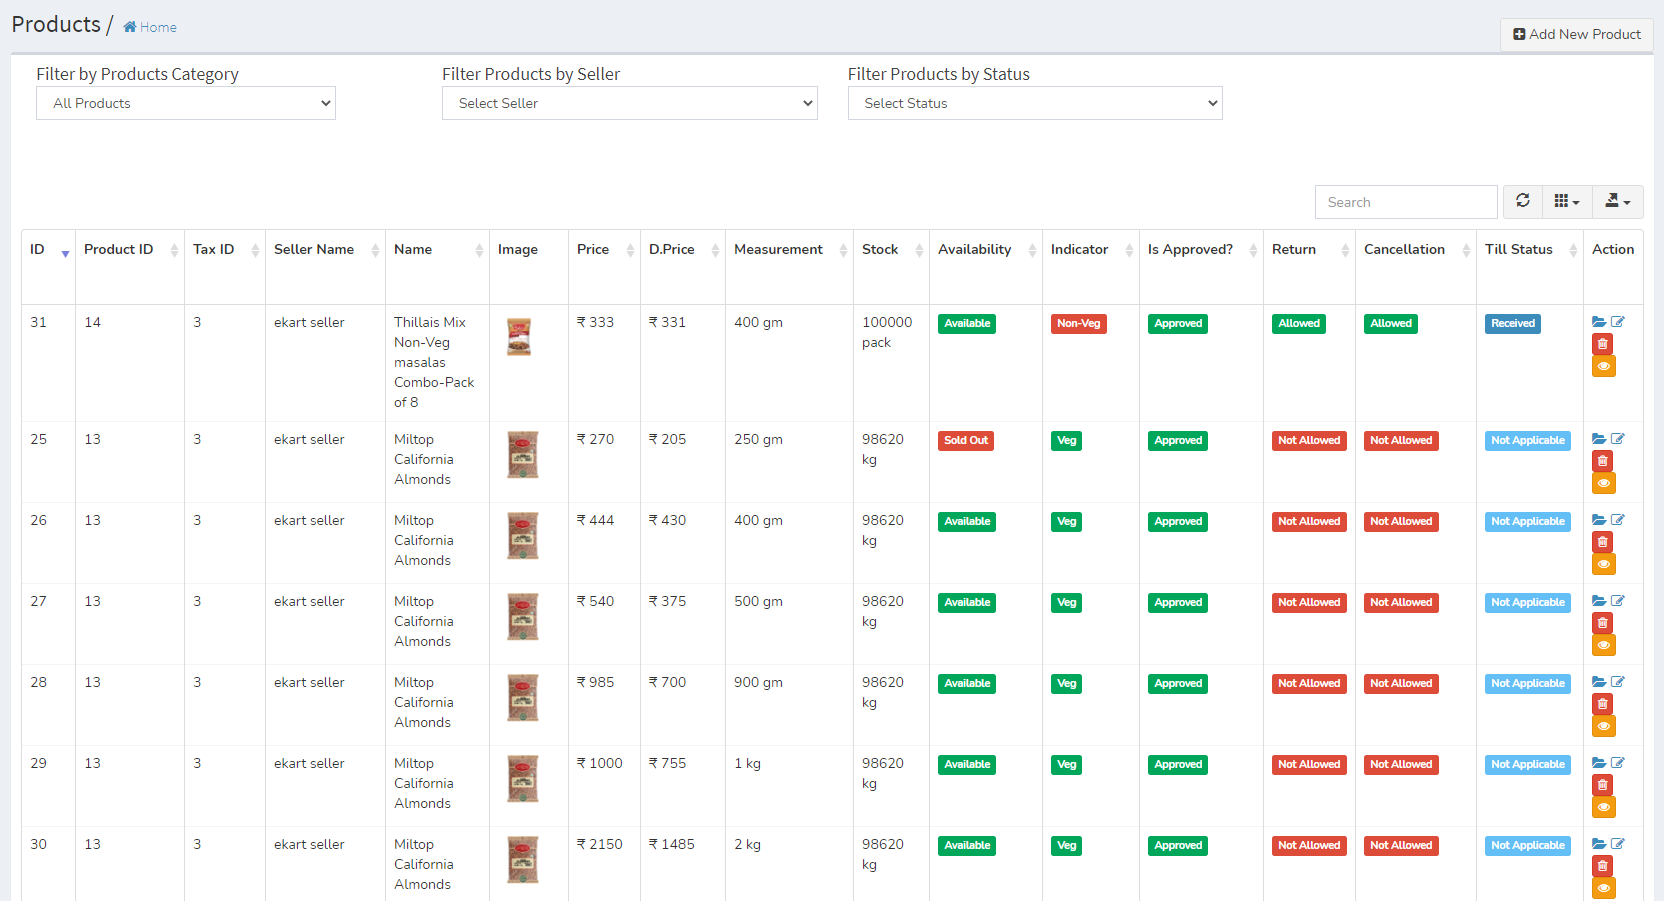View product ID 26 using eye icon
Screen dimensions: 1664x901
(x=1604, y=564)
